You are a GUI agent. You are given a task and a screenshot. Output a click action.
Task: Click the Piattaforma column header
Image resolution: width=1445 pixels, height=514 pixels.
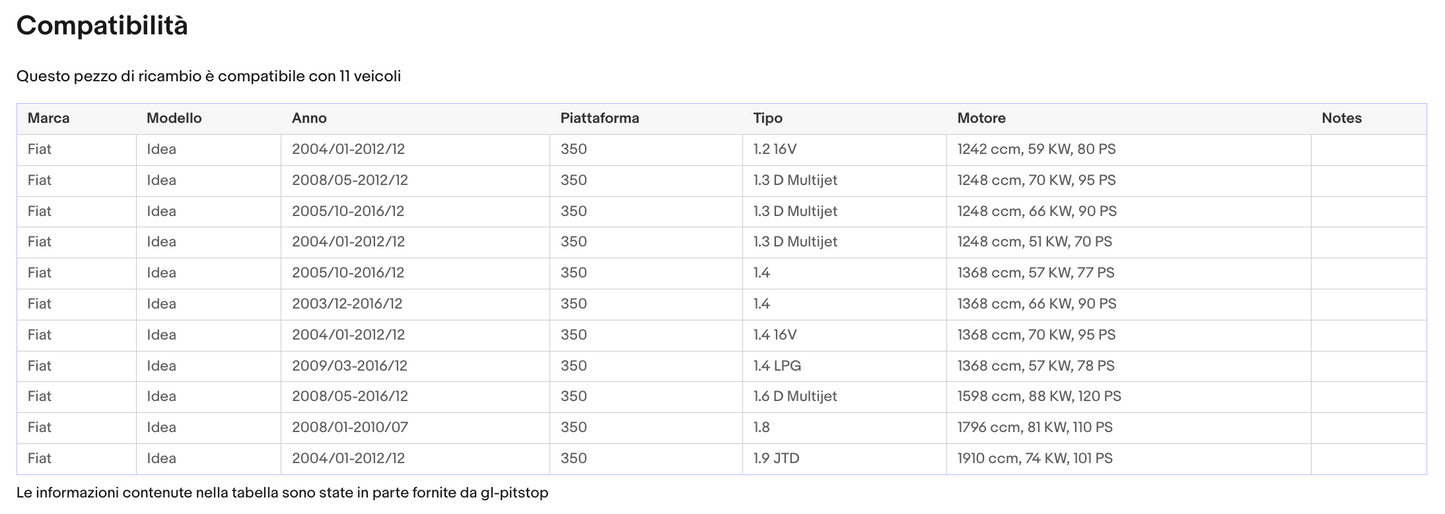(x=599, y=118)
